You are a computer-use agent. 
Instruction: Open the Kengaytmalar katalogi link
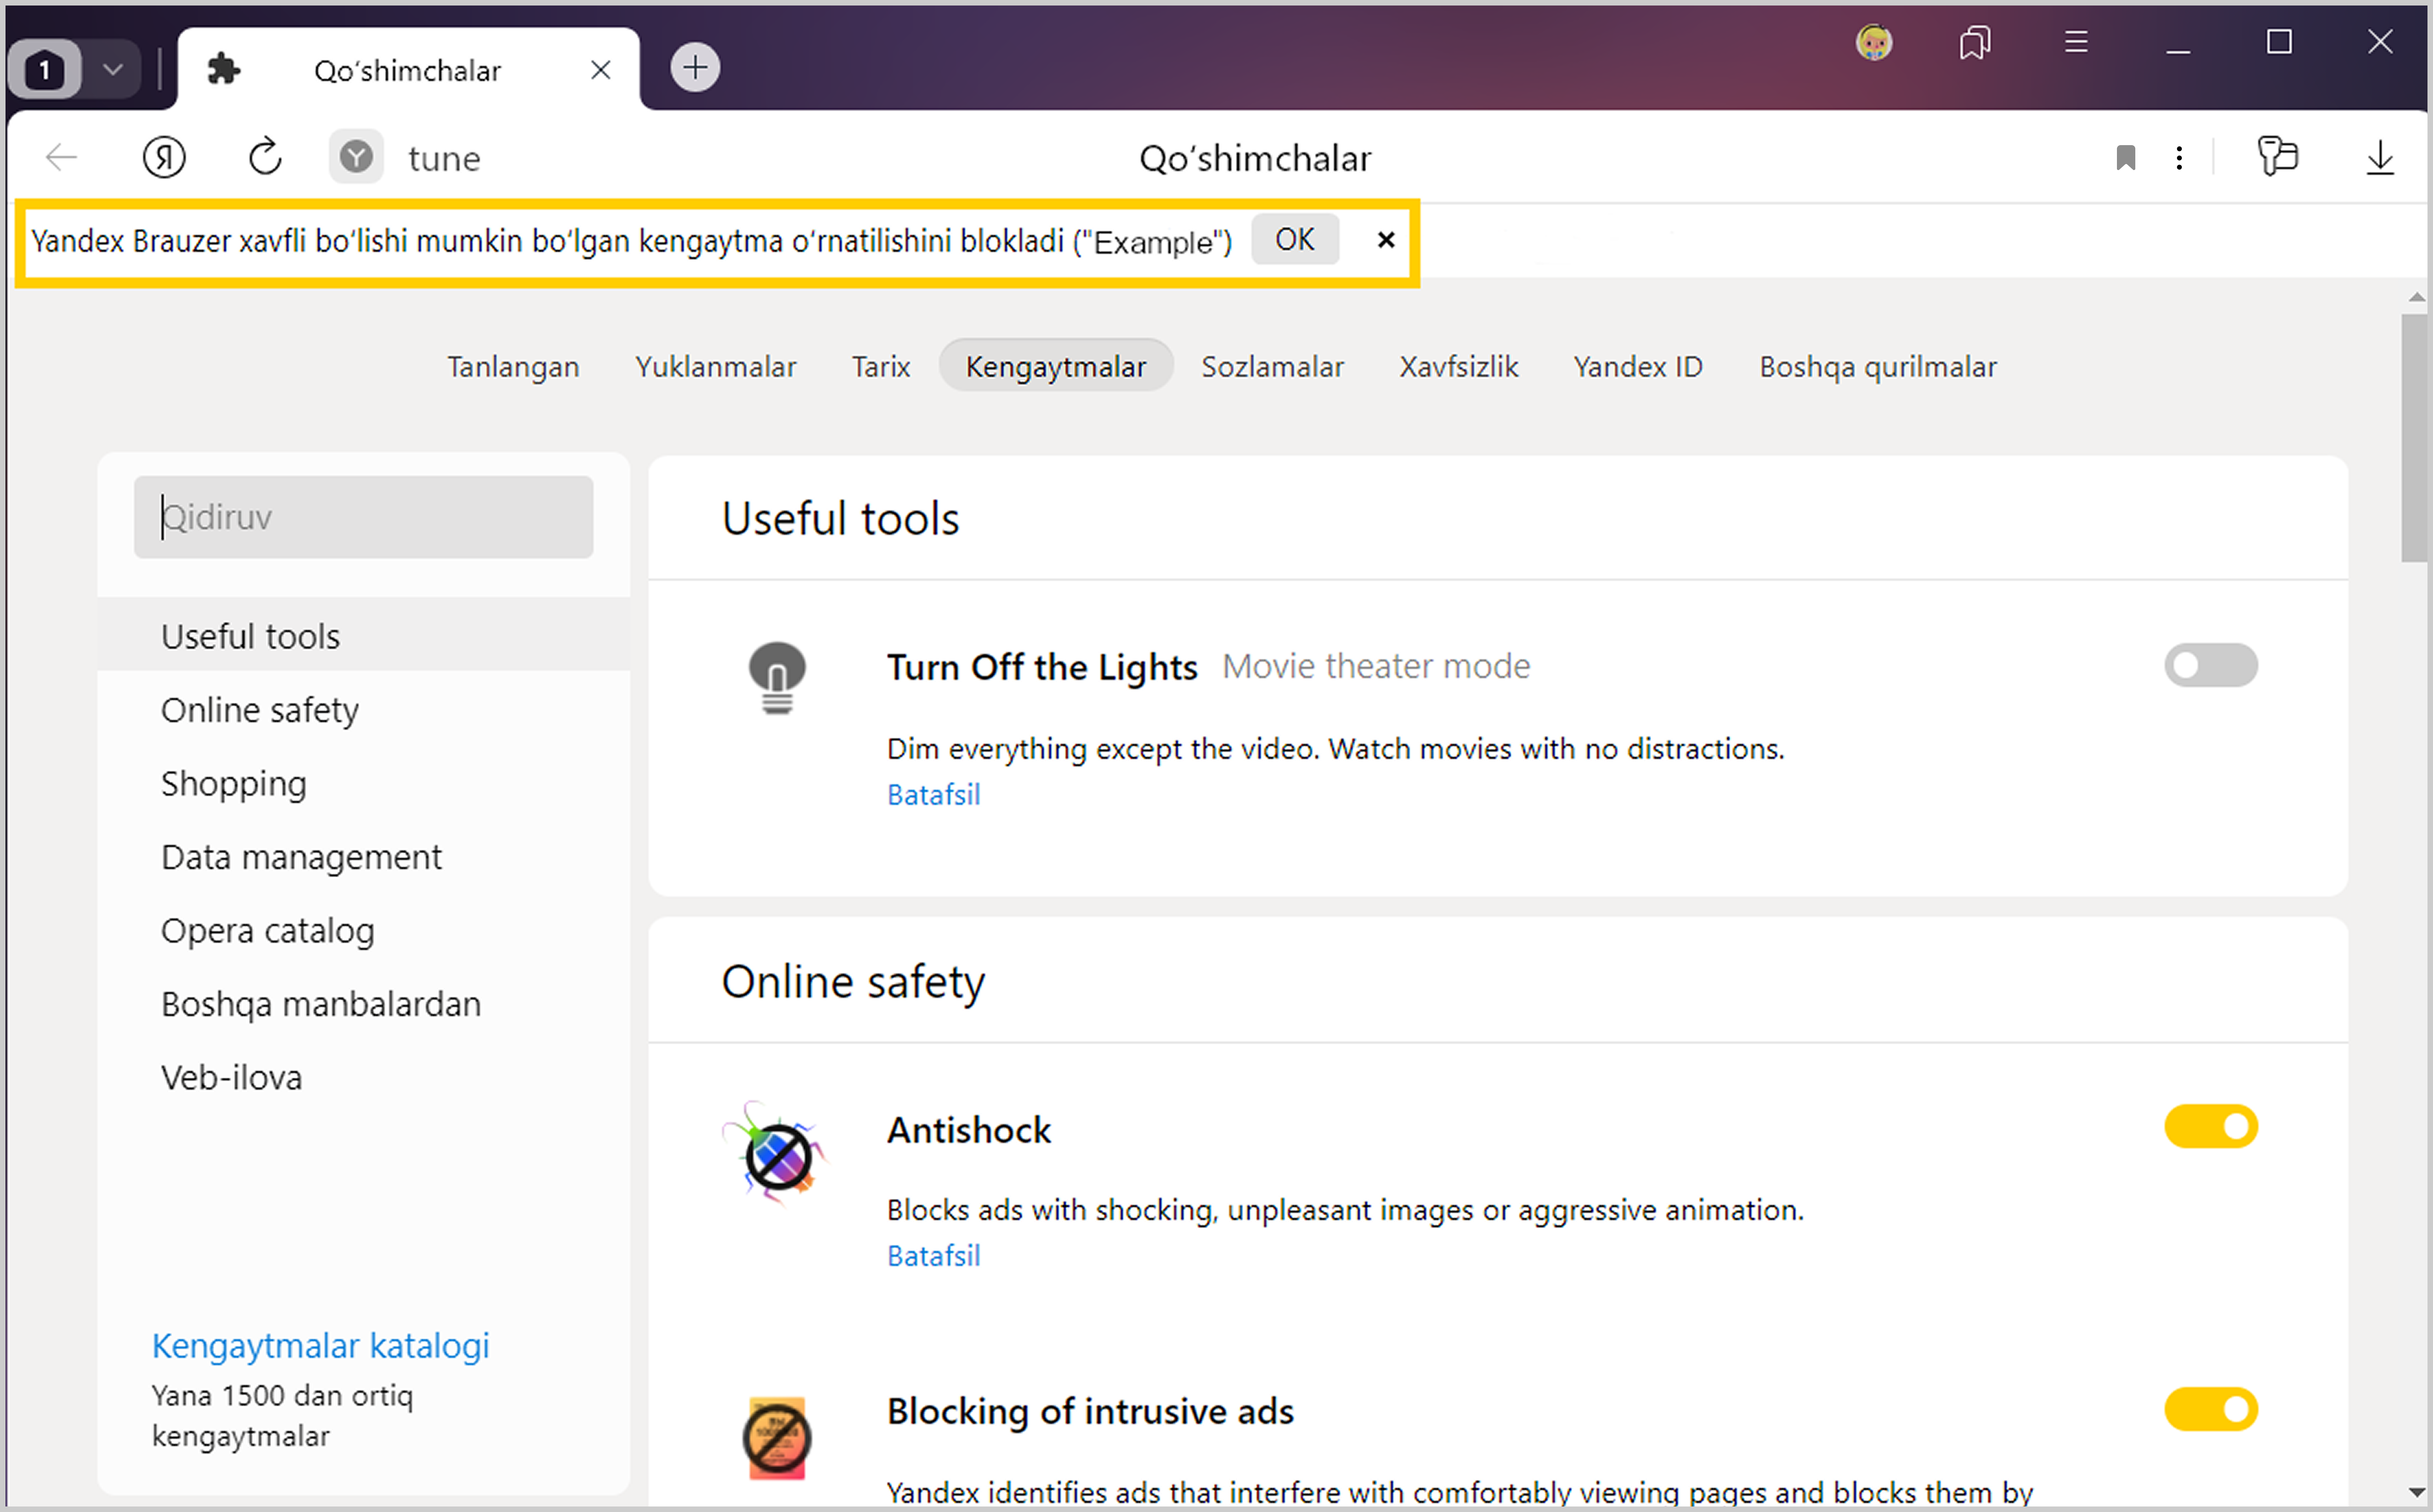coord(320,1345)
